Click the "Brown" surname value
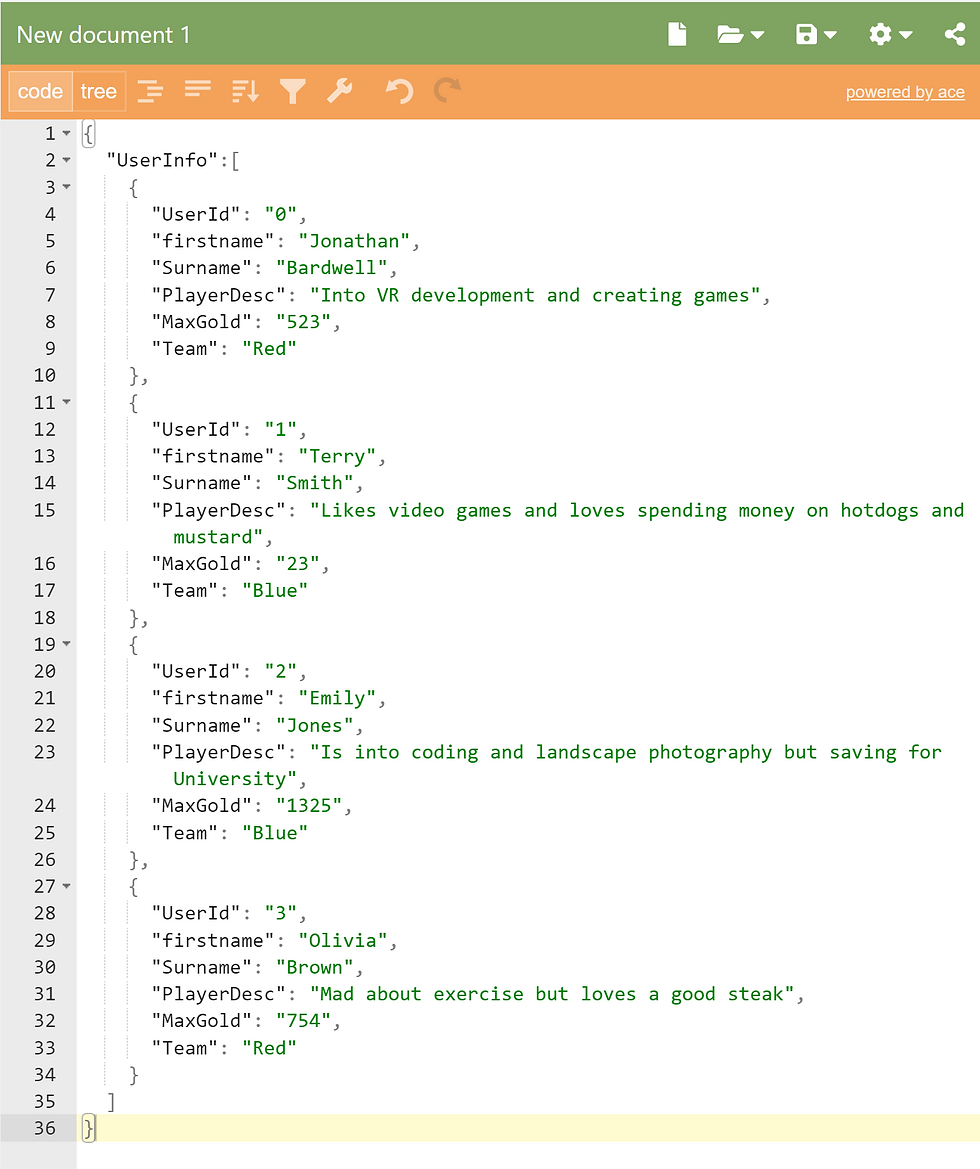Image resolution: width=980 pixels, height=1169 pixels. point(315,968)
